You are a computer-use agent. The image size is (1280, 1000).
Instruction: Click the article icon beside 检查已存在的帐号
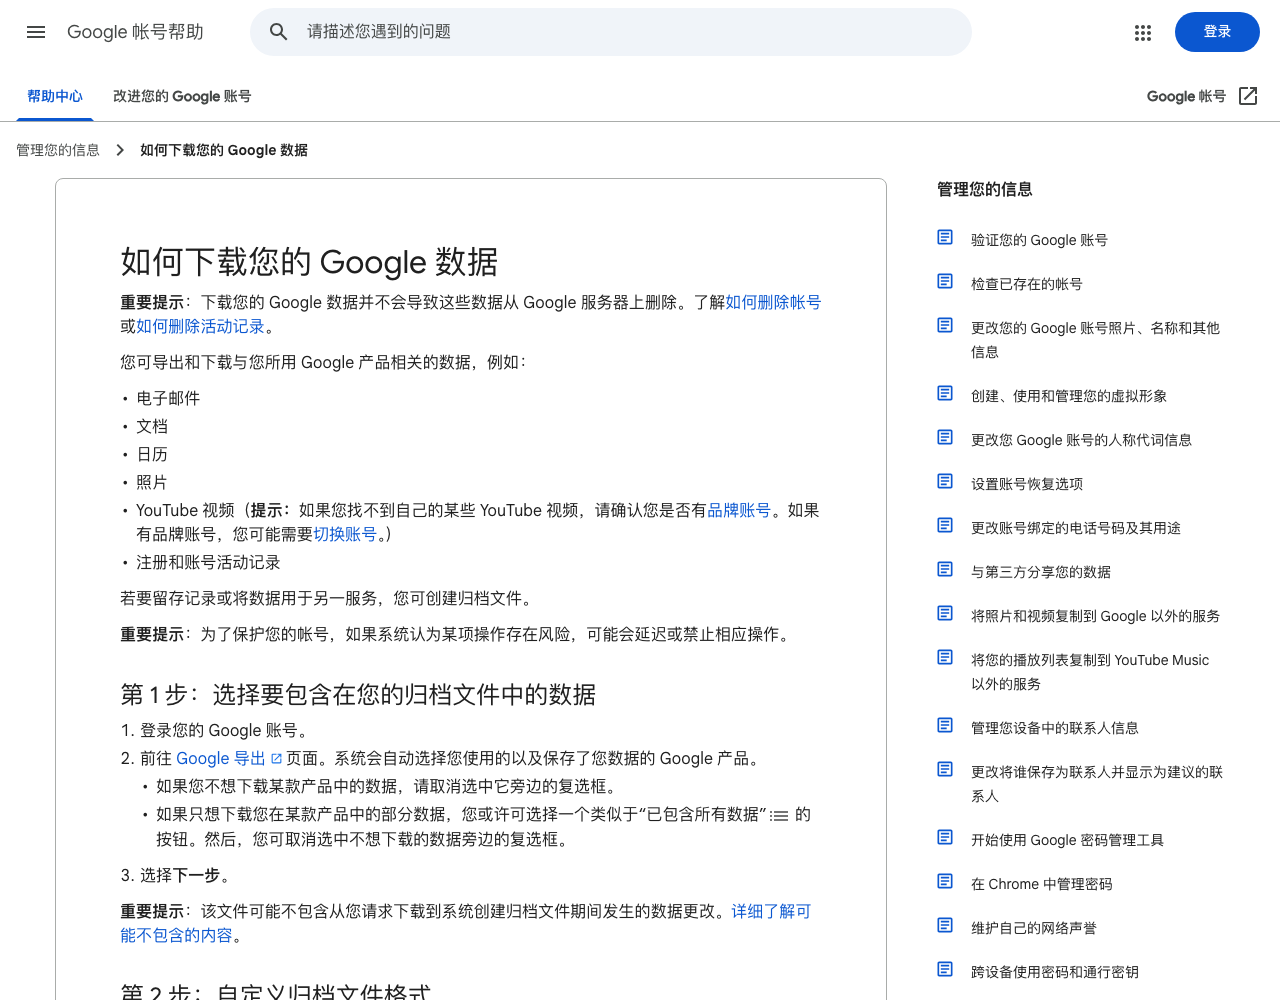(945, 281)
